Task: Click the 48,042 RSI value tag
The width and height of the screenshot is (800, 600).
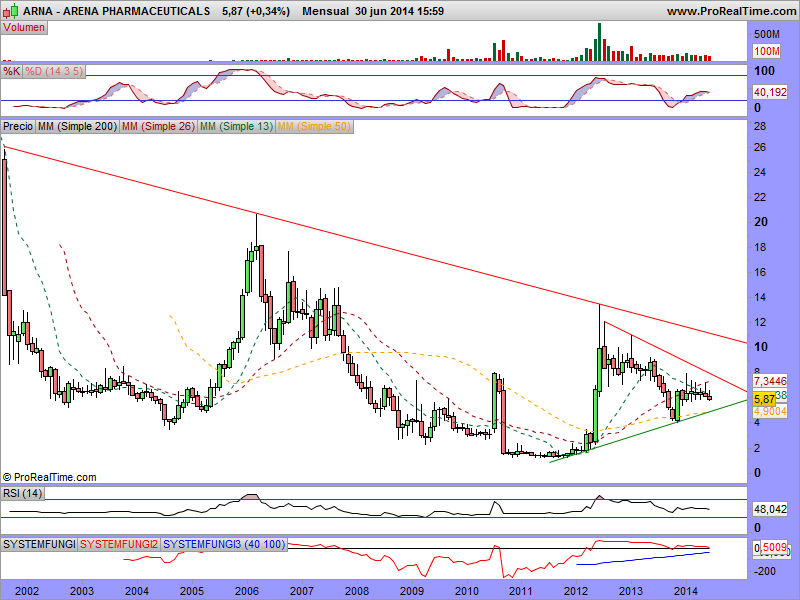Action: [770, 509]
